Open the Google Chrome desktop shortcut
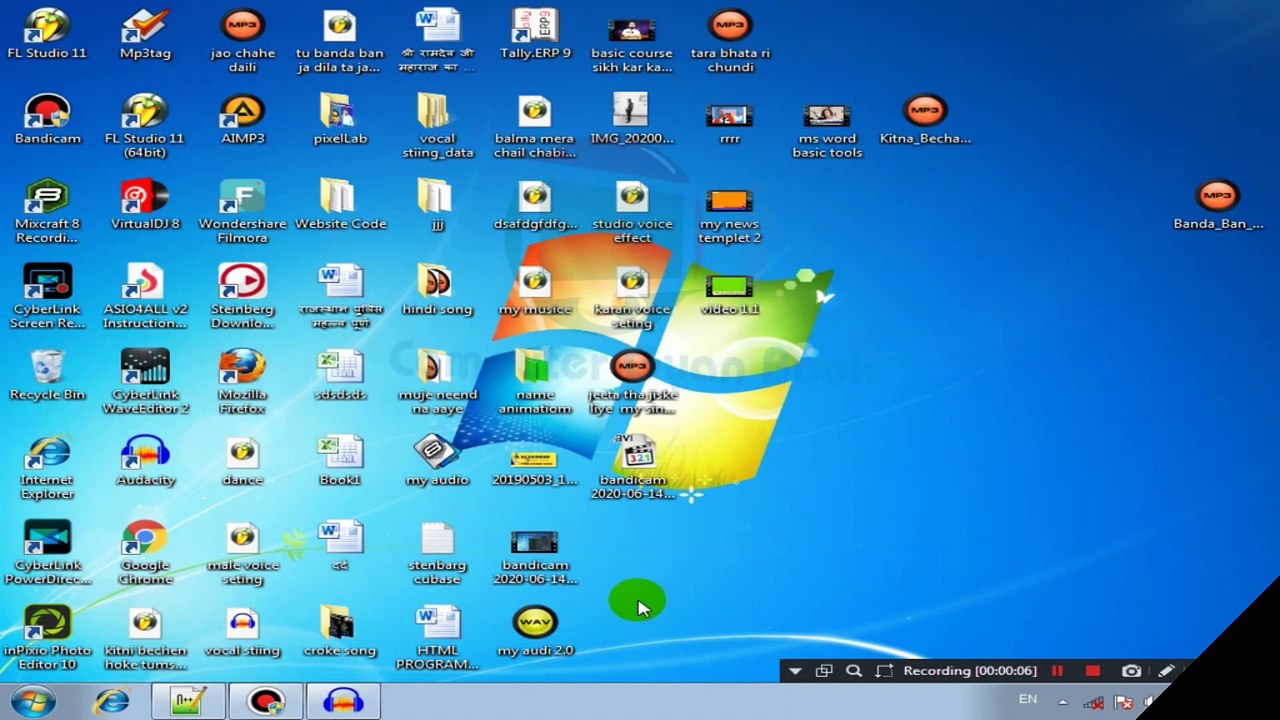Viewport: 1280px width, 720px height. (x=145, y=552)
